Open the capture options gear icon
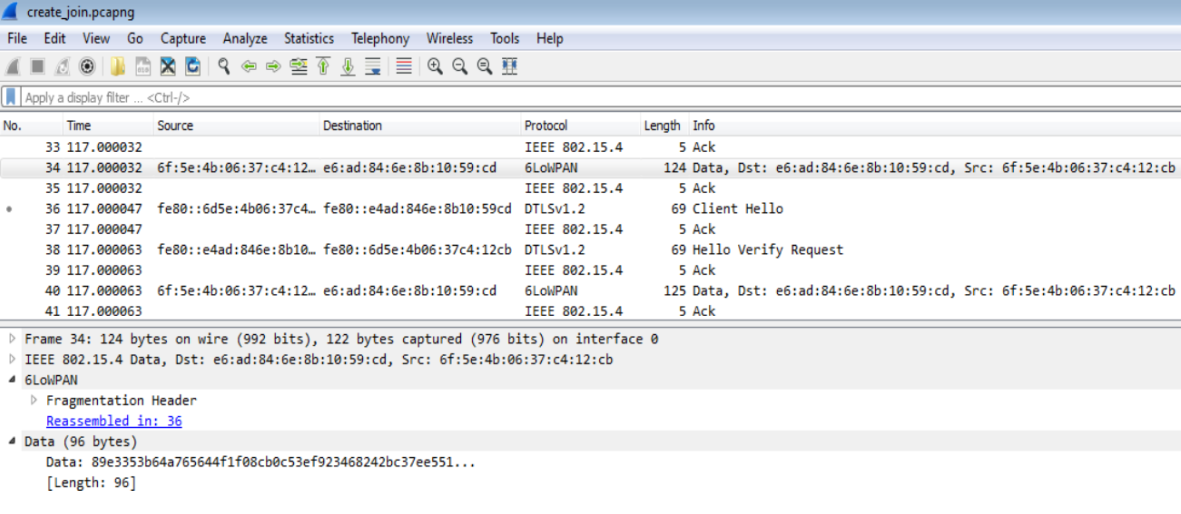The height and width of the screenshot is (514, 1181). point(87,67)
